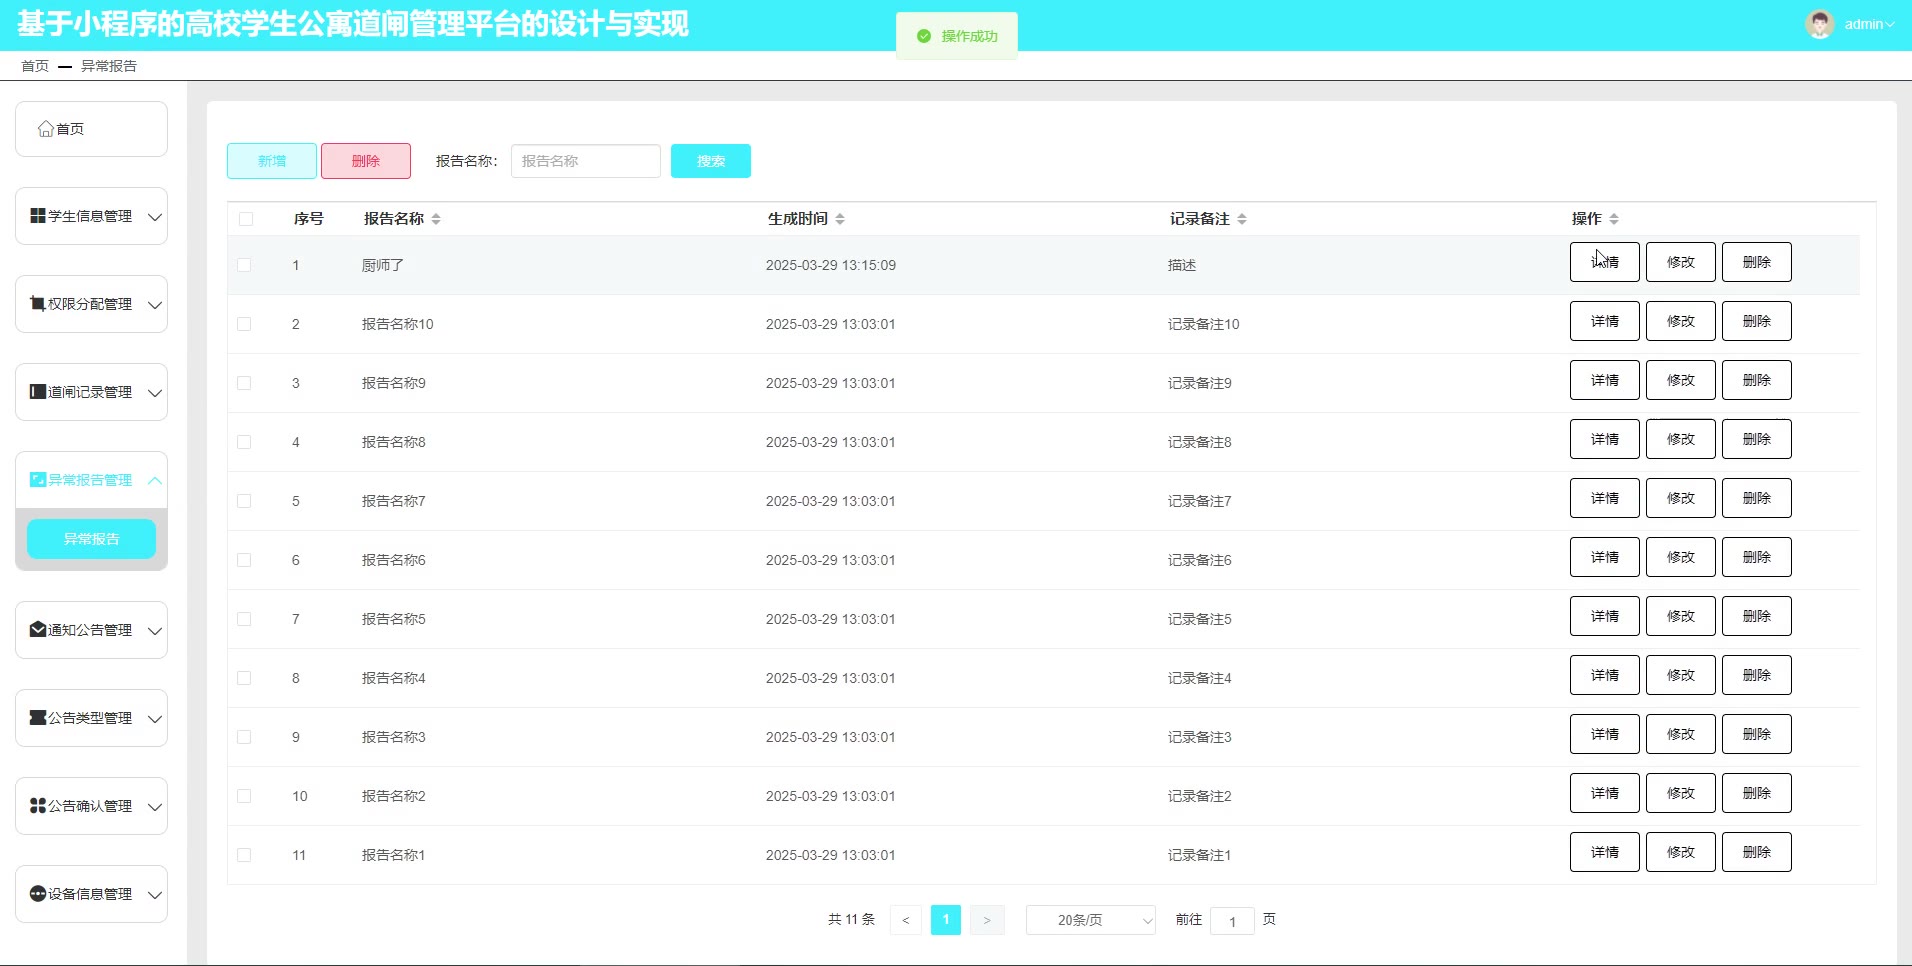
Task: Click the home icon in sidebar
Action: [45, 129]
